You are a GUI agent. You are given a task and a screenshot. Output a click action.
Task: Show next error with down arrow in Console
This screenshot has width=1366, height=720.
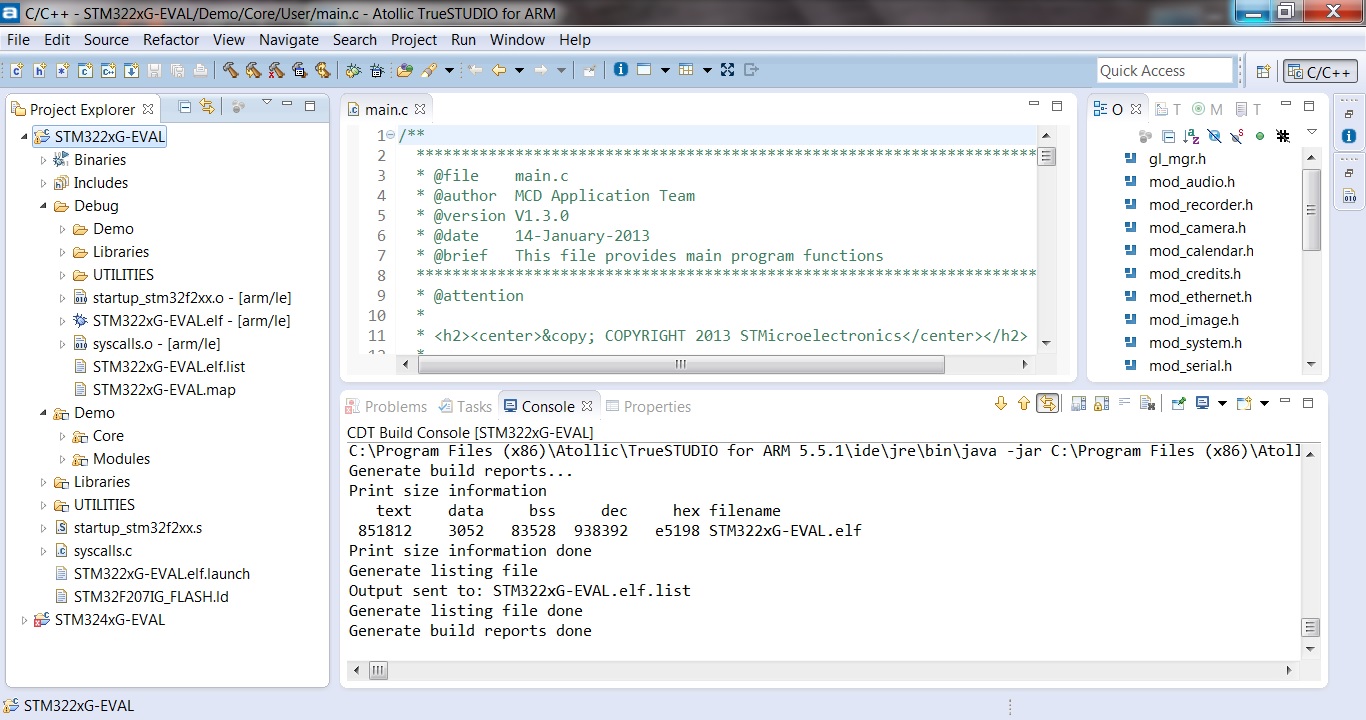tap(1001, 404)
